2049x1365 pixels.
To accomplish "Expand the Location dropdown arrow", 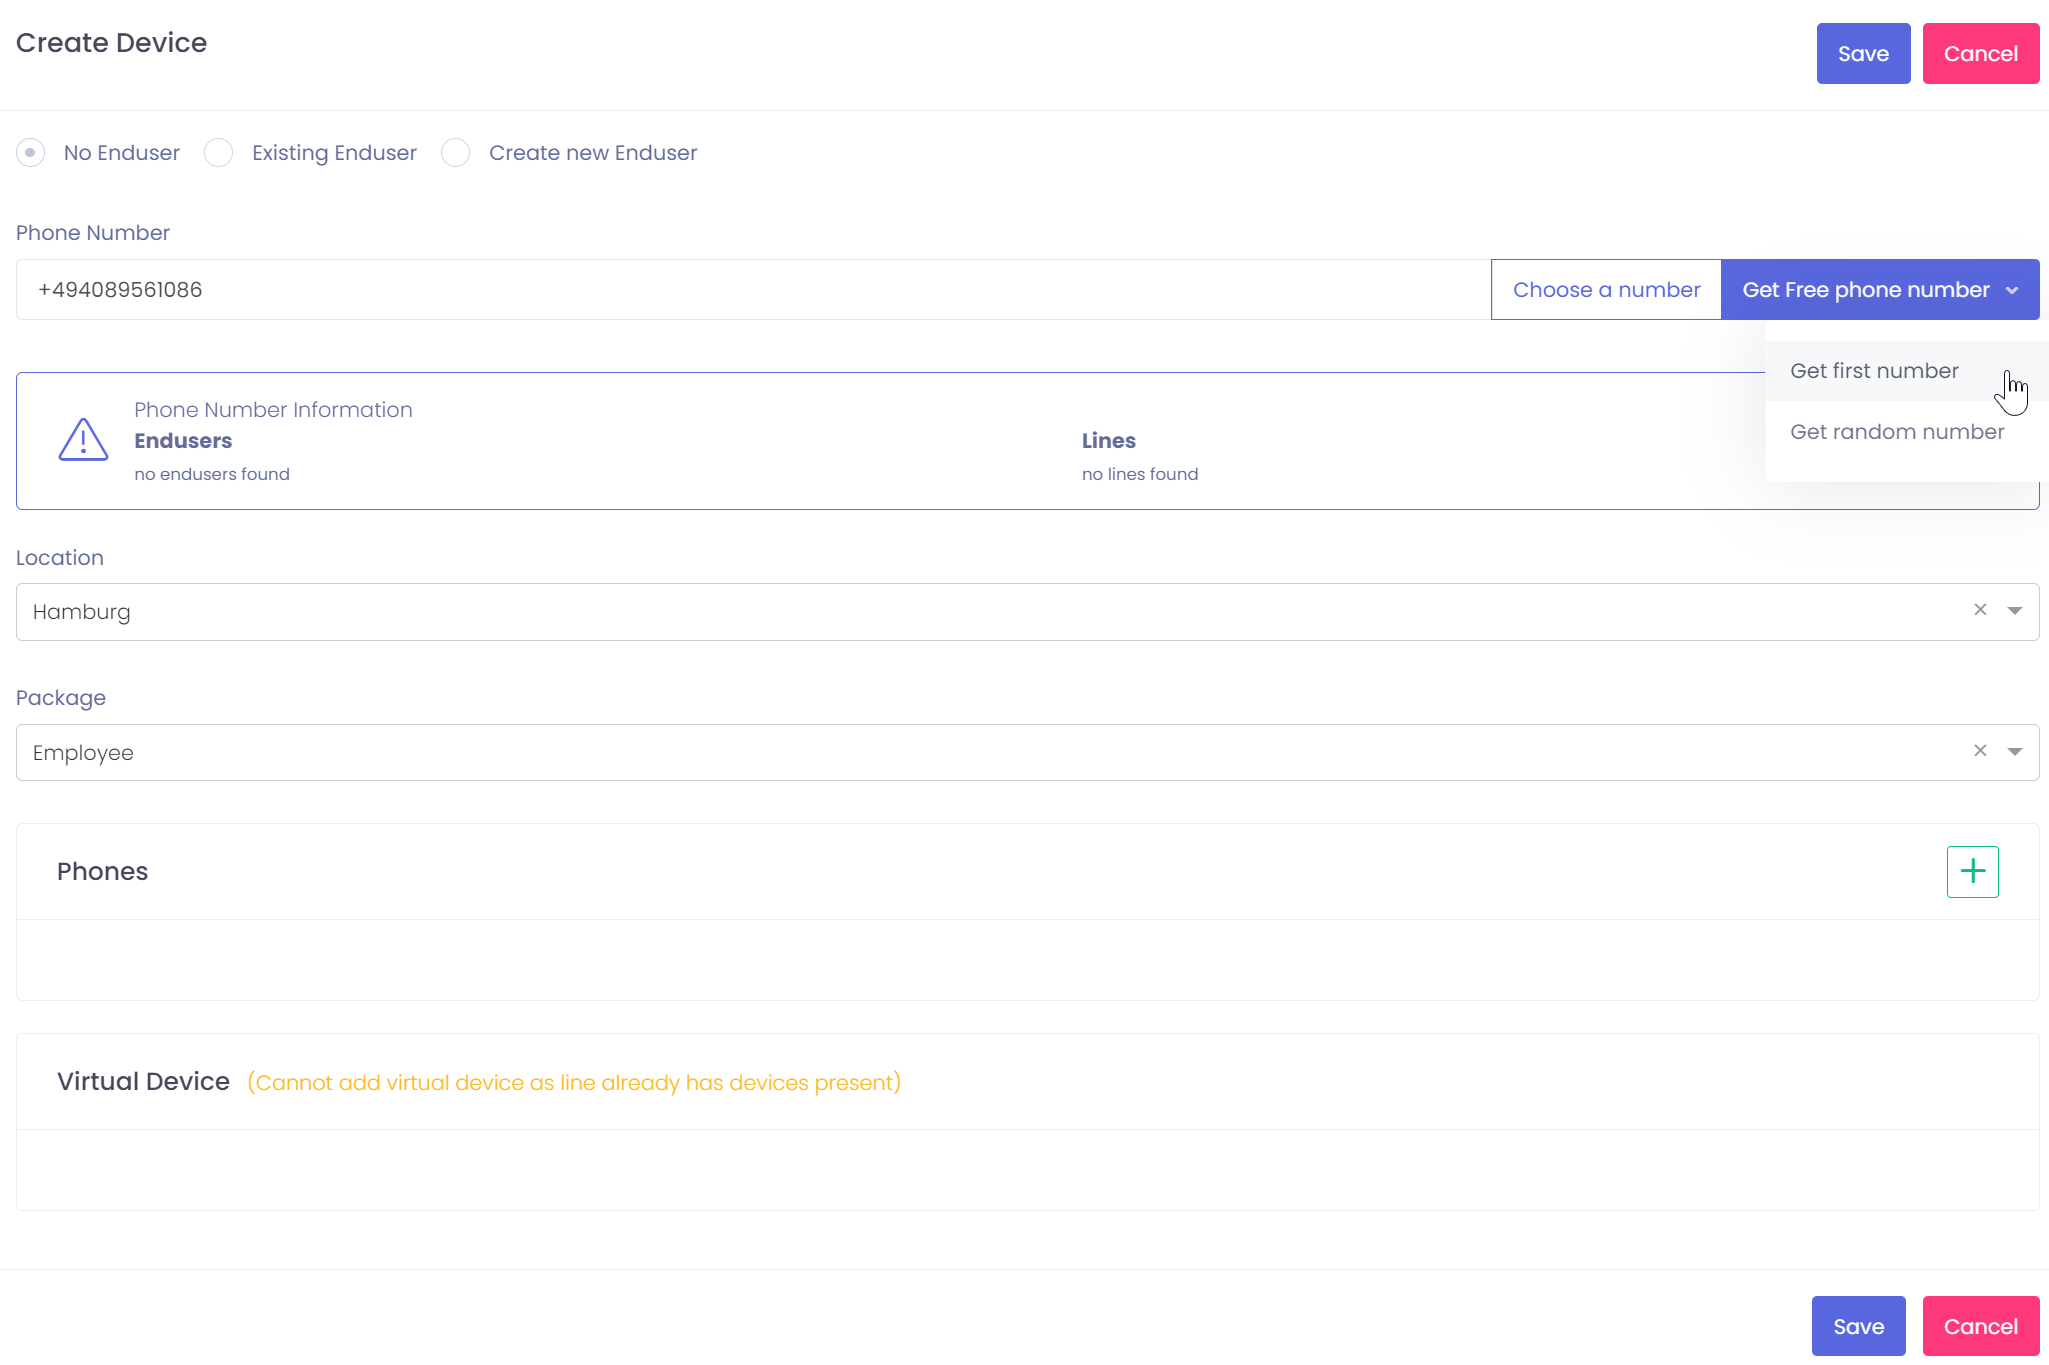I will pyautogui.click(x=2015, y=611).
